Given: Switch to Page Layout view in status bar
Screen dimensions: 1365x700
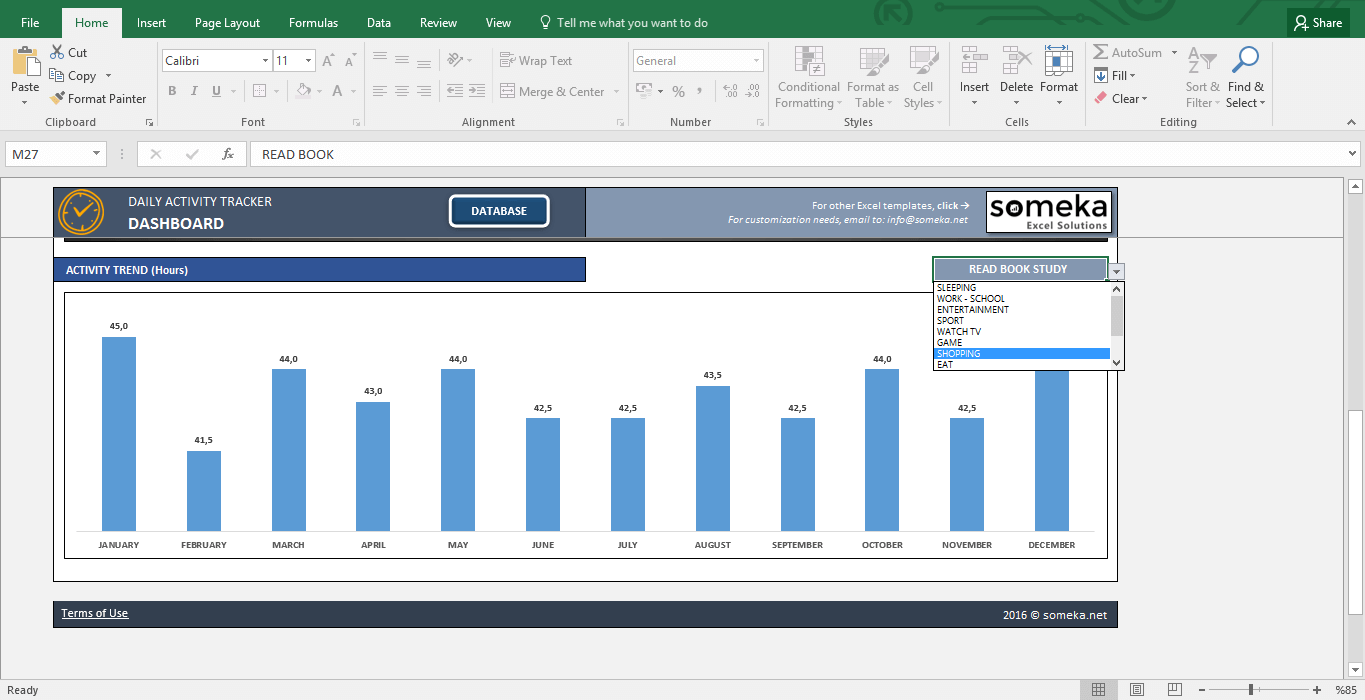Looking at the screenshot, I should [1137, 690].
